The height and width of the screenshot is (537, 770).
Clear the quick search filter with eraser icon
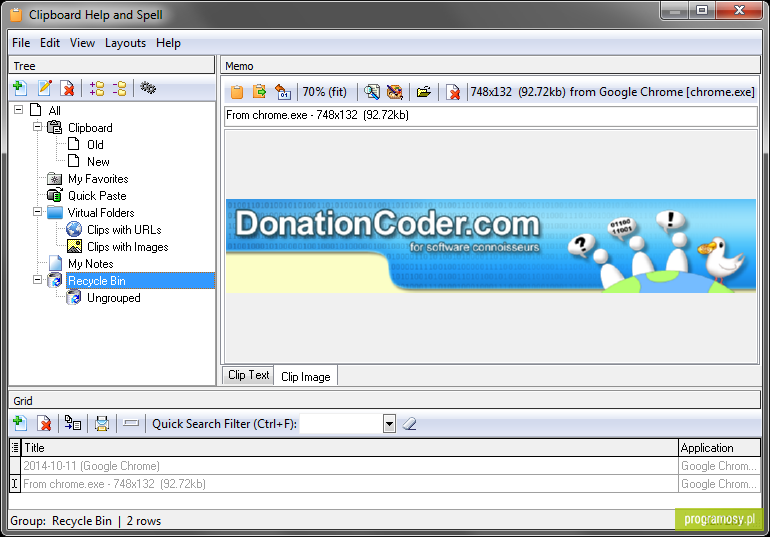click(x=410, y=424)
